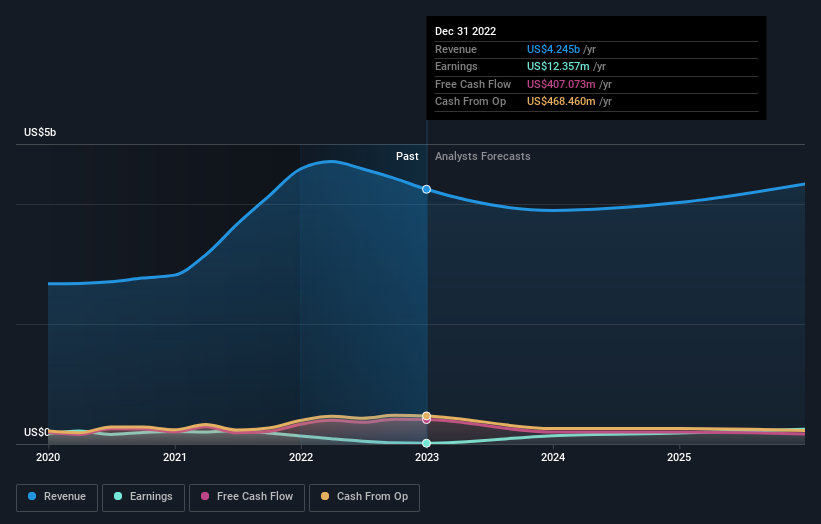Click the 2022 x-axis label

click(x=301, y=458)
